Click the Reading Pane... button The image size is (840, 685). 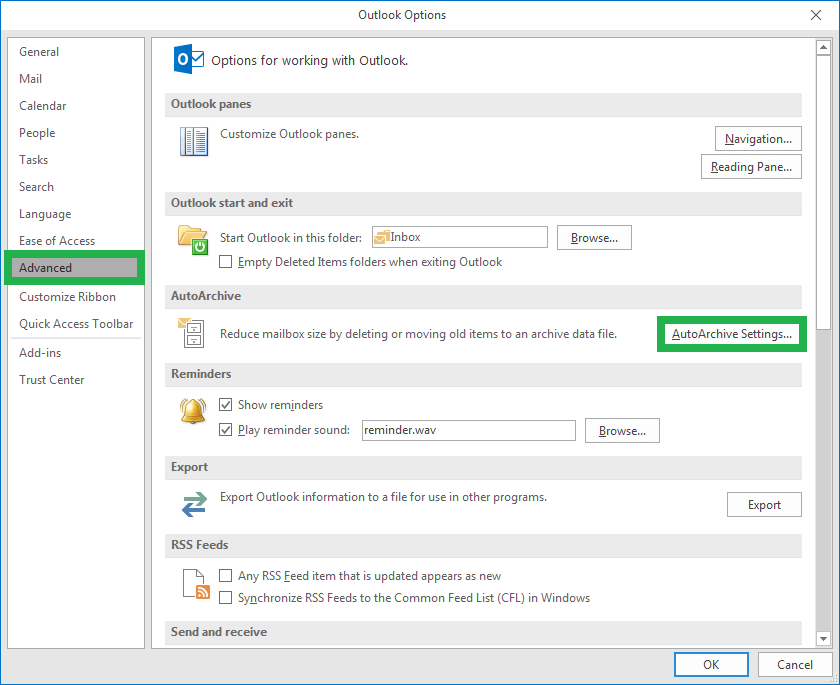(751, 167)
